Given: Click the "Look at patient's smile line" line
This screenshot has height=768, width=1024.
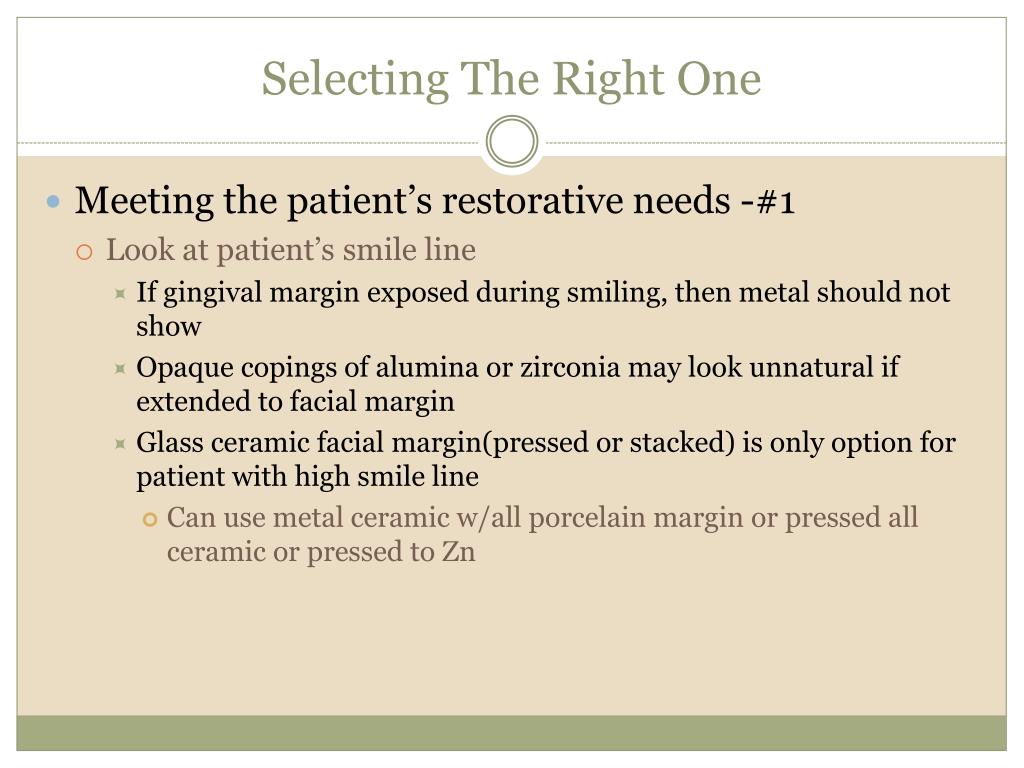Looking at the screenshot, I should click(290, 249).
